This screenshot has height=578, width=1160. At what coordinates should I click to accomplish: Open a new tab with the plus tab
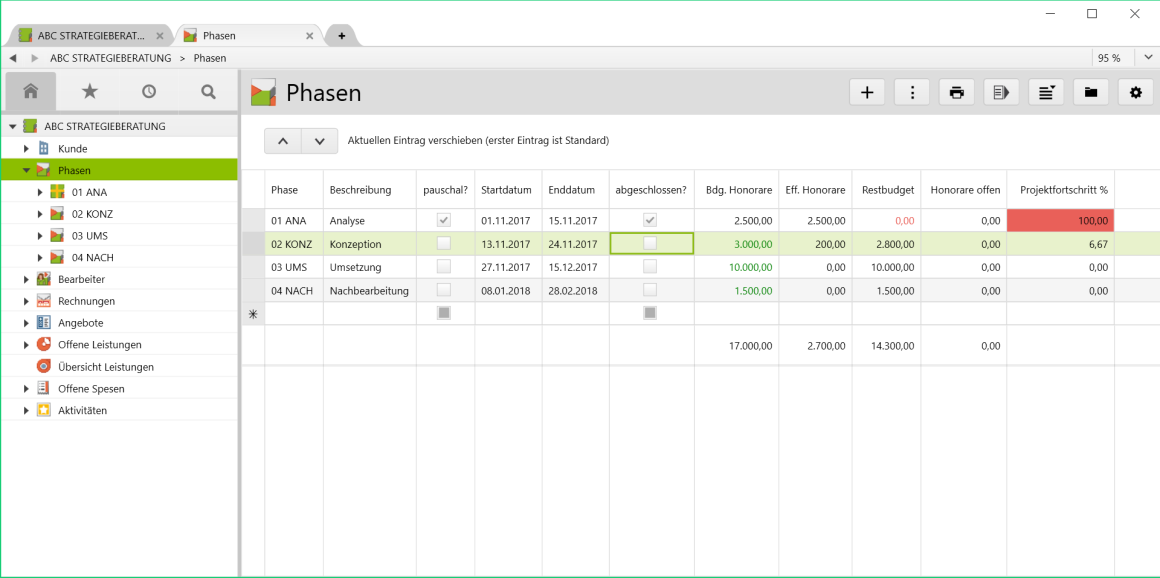click(x=341, y=35)
